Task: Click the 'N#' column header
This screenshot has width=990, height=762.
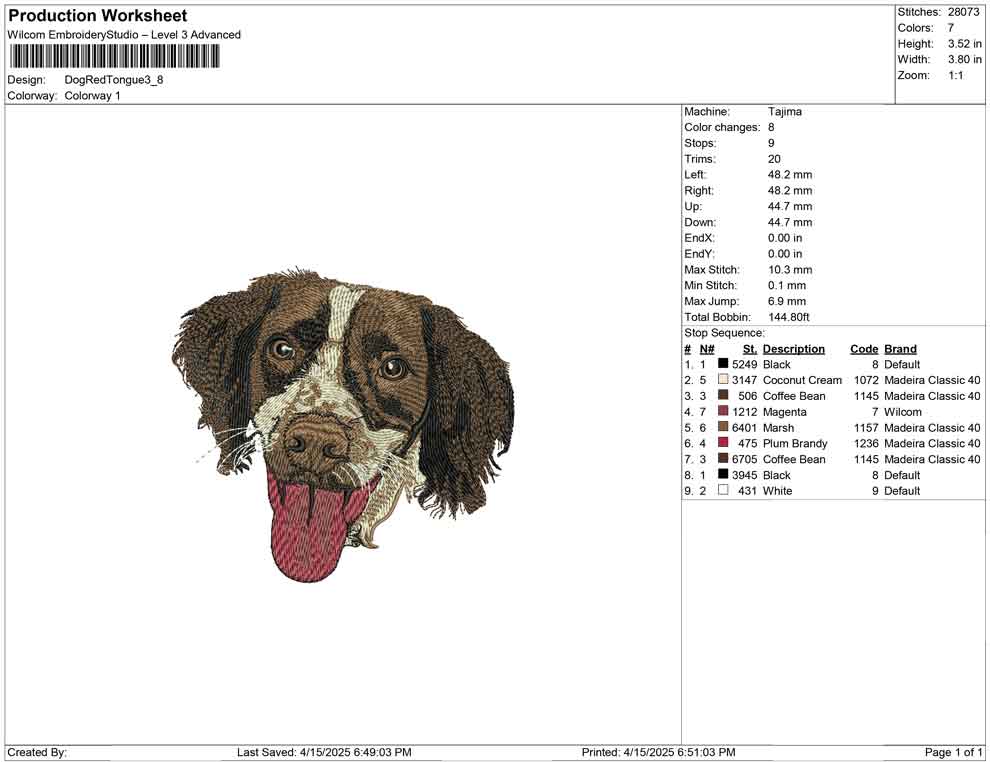Action: (707, 348)
